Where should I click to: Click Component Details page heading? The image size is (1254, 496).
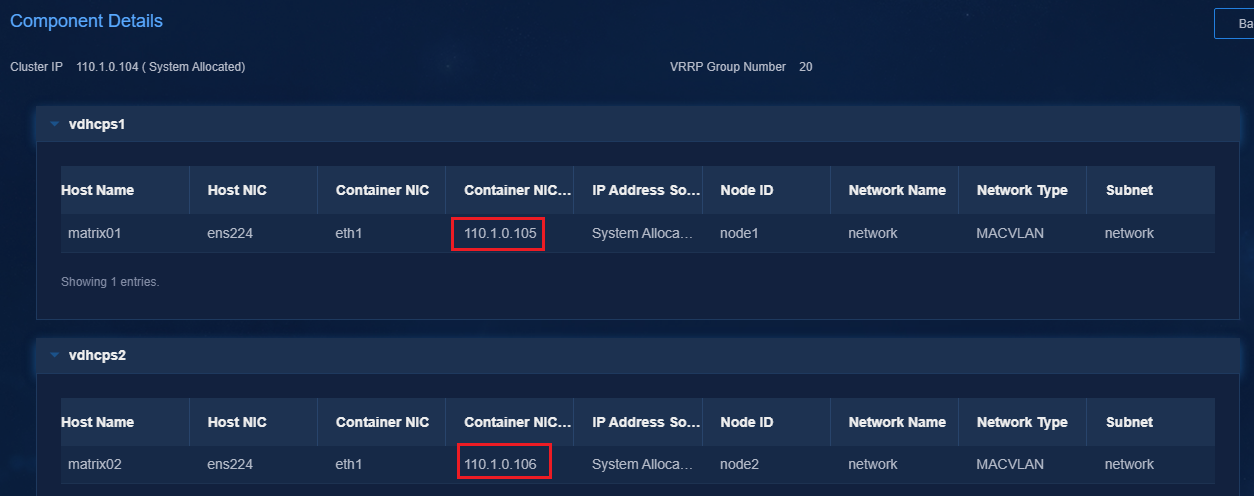tap(86, 21)
